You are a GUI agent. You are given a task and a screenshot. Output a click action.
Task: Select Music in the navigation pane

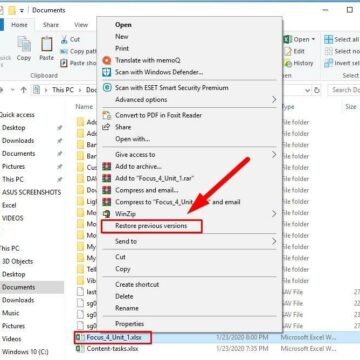pos(11,313)
